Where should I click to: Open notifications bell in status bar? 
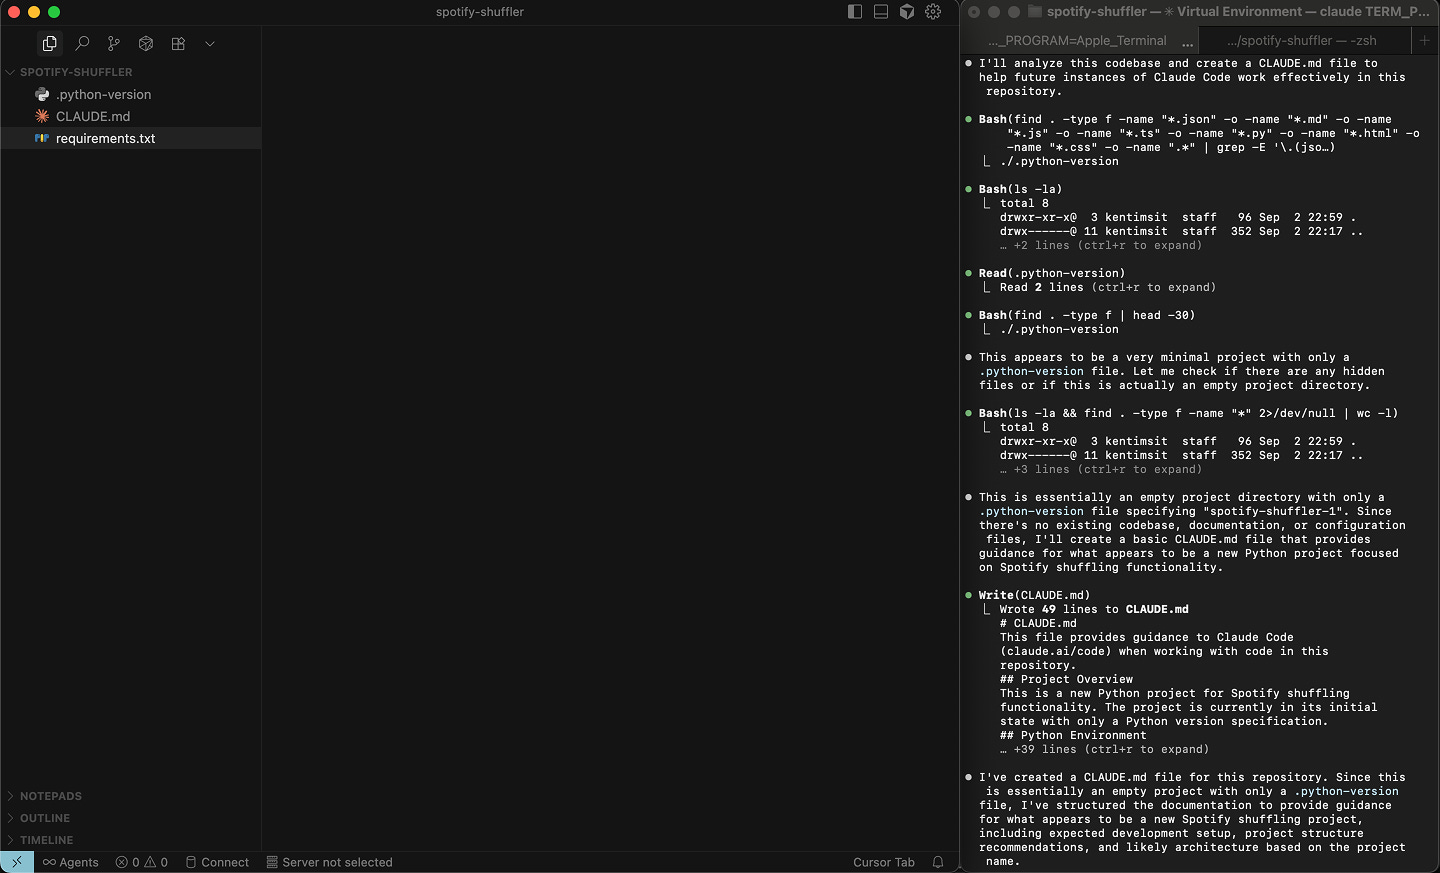pyautogui.click(x=938, y=862)
